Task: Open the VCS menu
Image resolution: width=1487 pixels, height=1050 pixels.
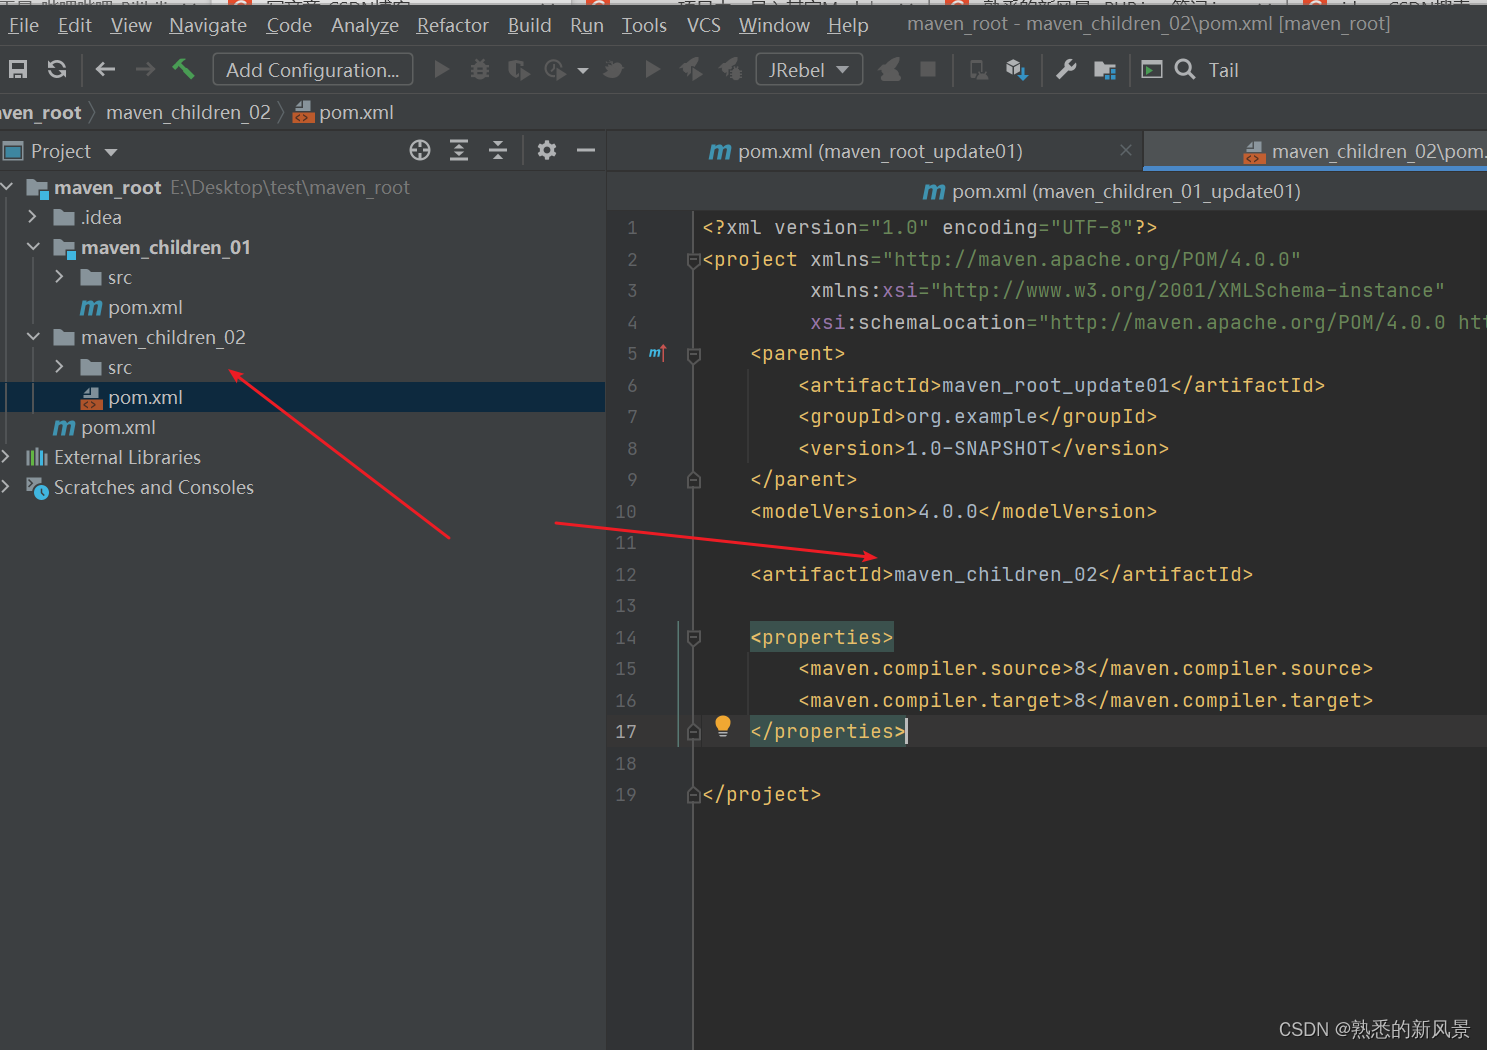Action: pyautogui.click(x=704, y=25)
